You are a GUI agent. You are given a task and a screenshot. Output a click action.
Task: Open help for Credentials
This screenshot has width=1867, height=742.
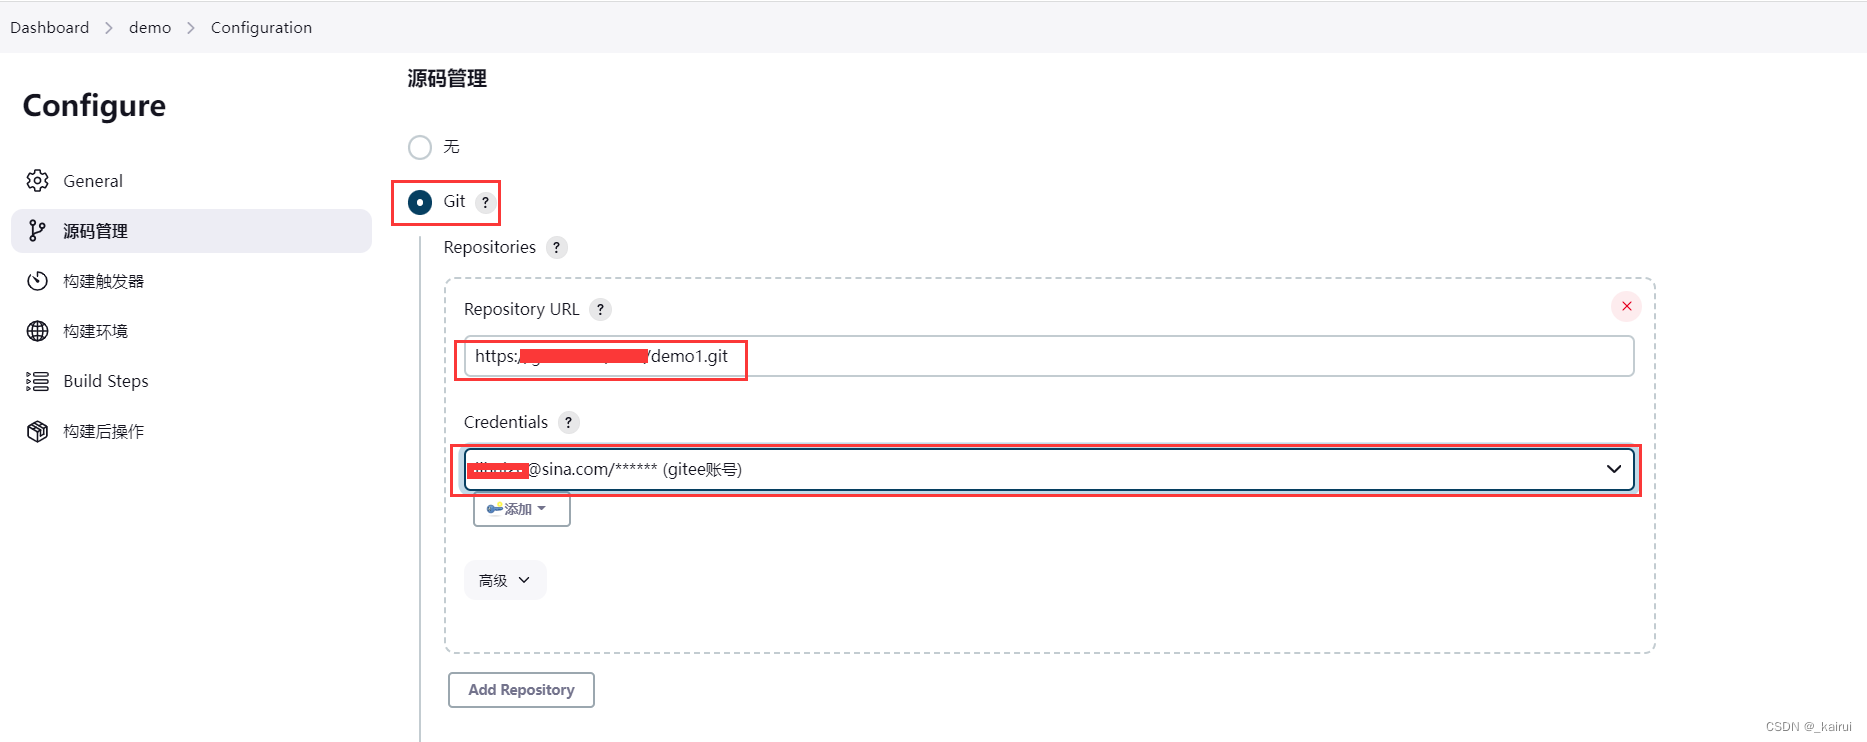click(x=568, y=422)
